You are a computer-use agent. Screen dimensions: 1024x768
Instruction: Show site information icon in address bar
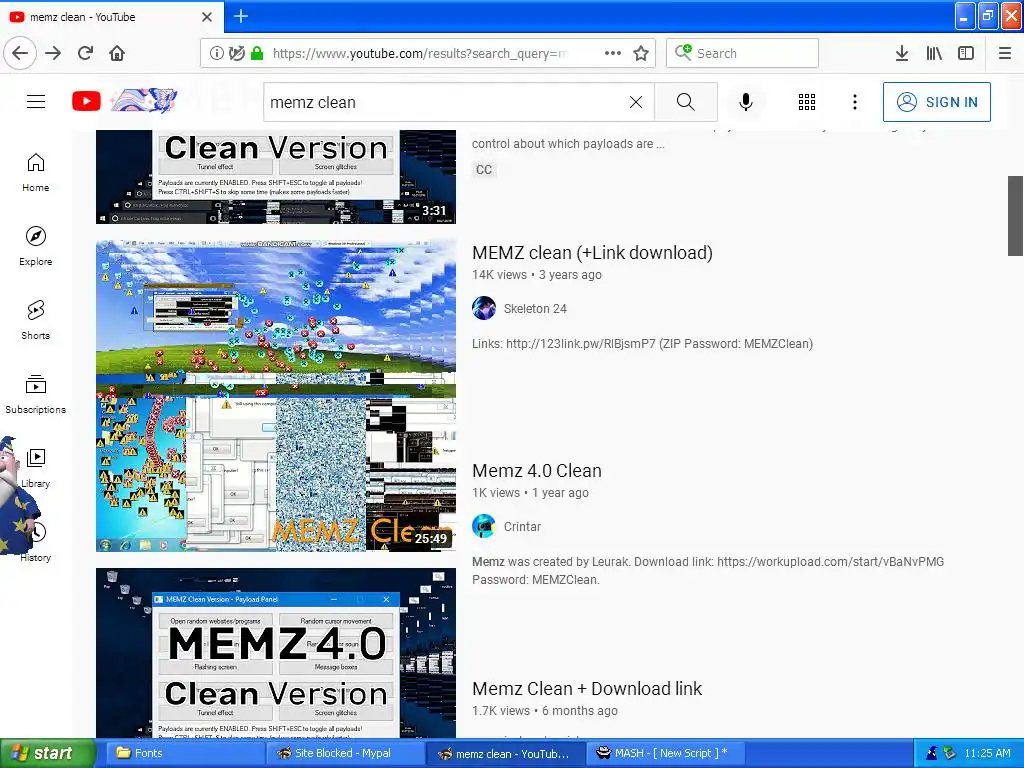click(216, 53)
